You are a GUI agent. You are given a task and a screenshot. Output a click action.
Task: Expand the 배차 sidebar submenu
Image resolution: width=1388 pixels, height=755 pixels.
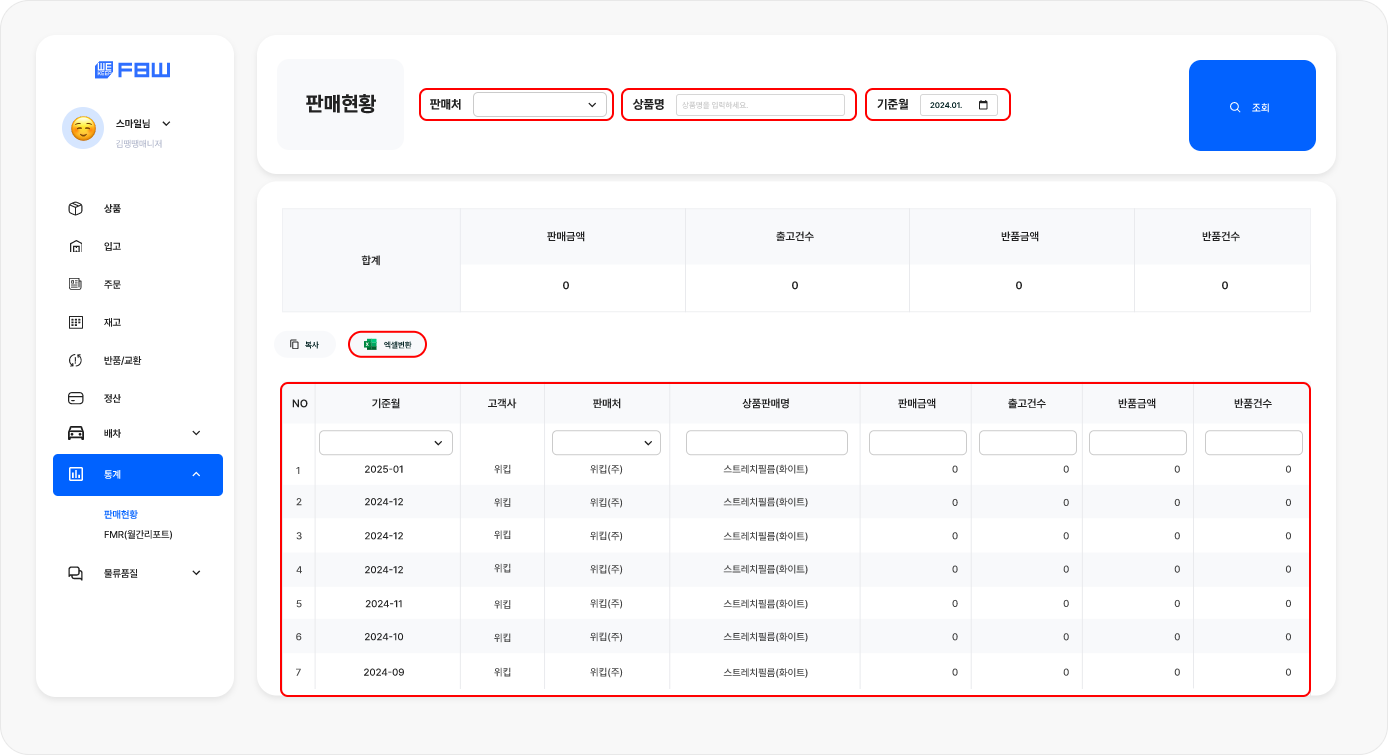point(196,433)
